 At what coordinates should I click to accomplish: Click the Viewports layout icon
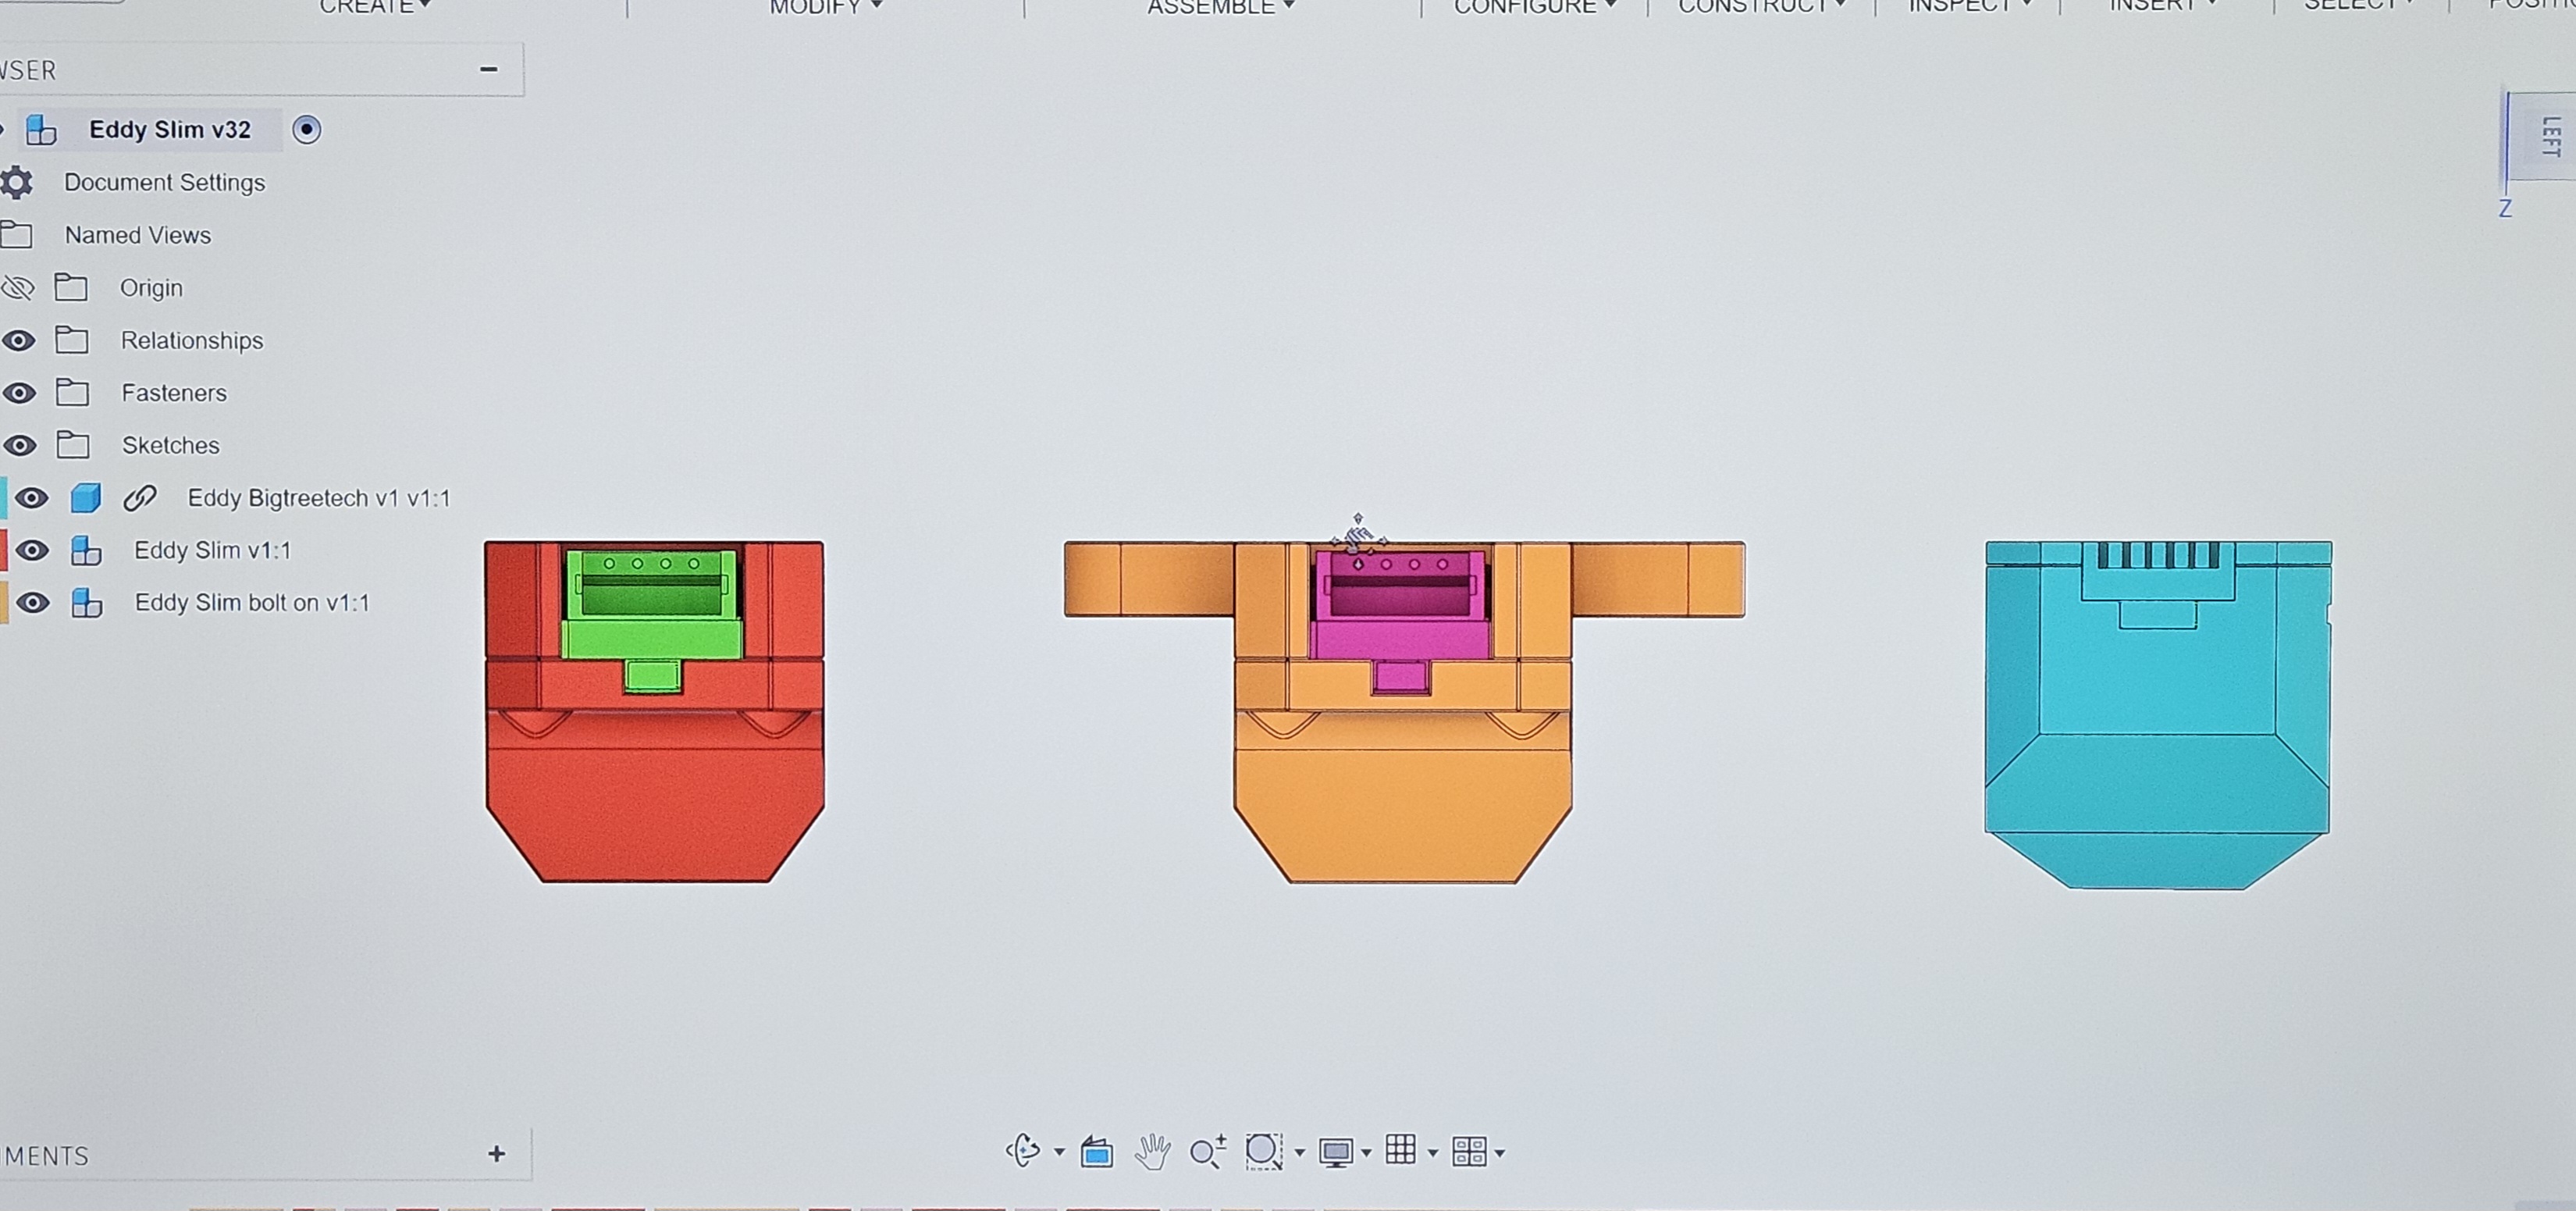tap(1469, 1152)
